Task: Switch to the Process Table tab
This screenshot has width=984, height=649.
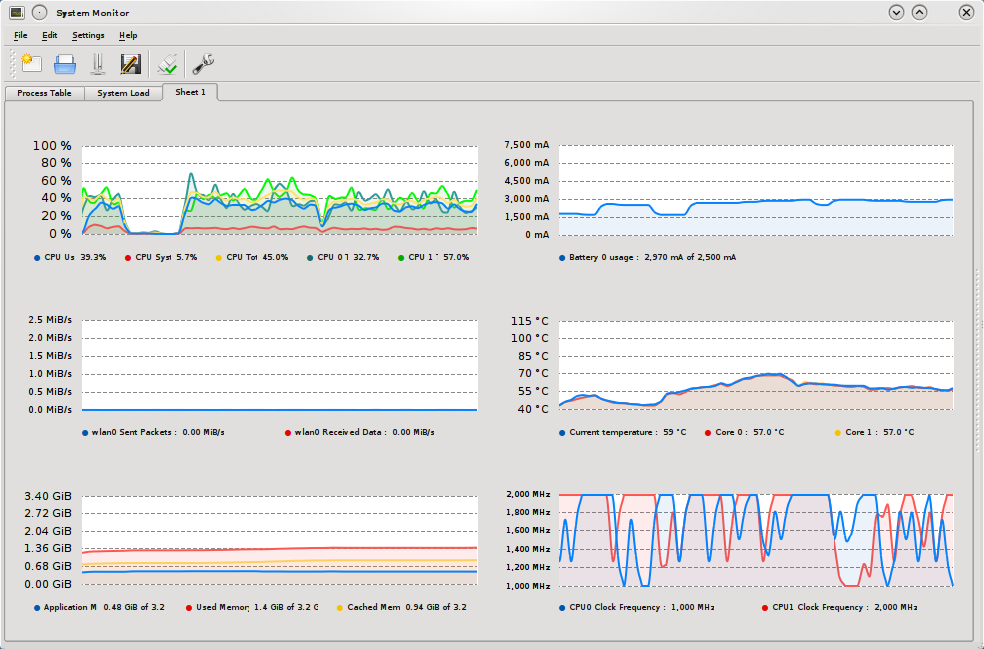Action: 44,93
